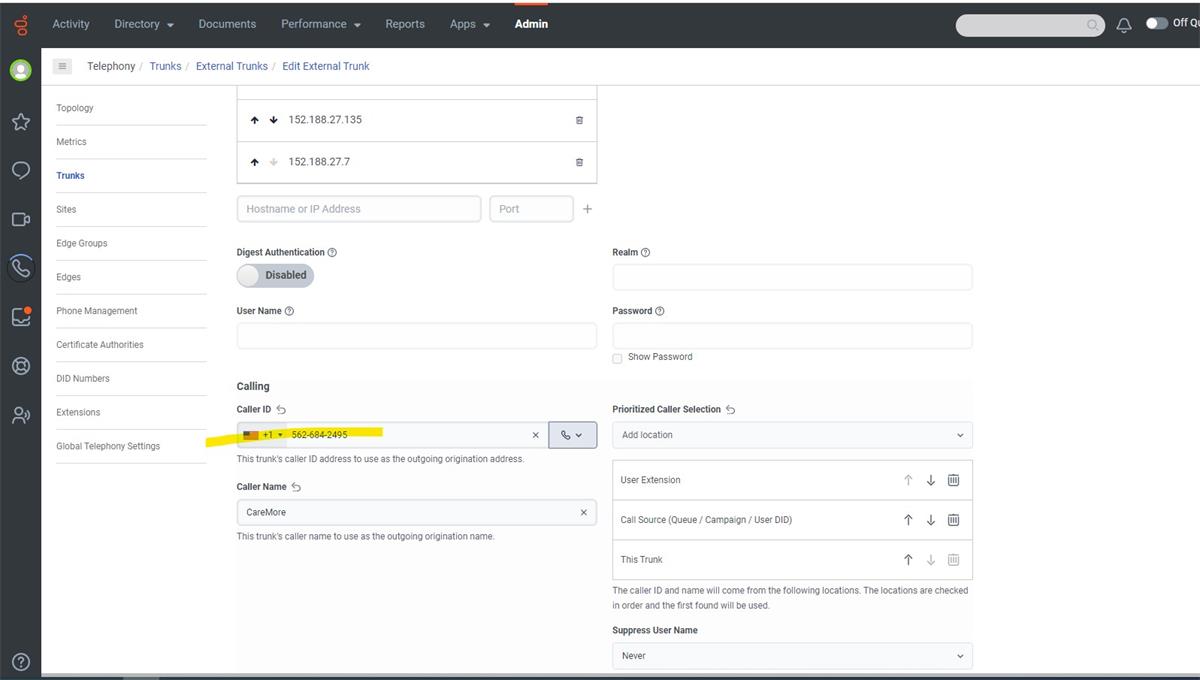Toggle the Off Queue status switch
The image size is (1200, 680).
tap(1156, 21)
